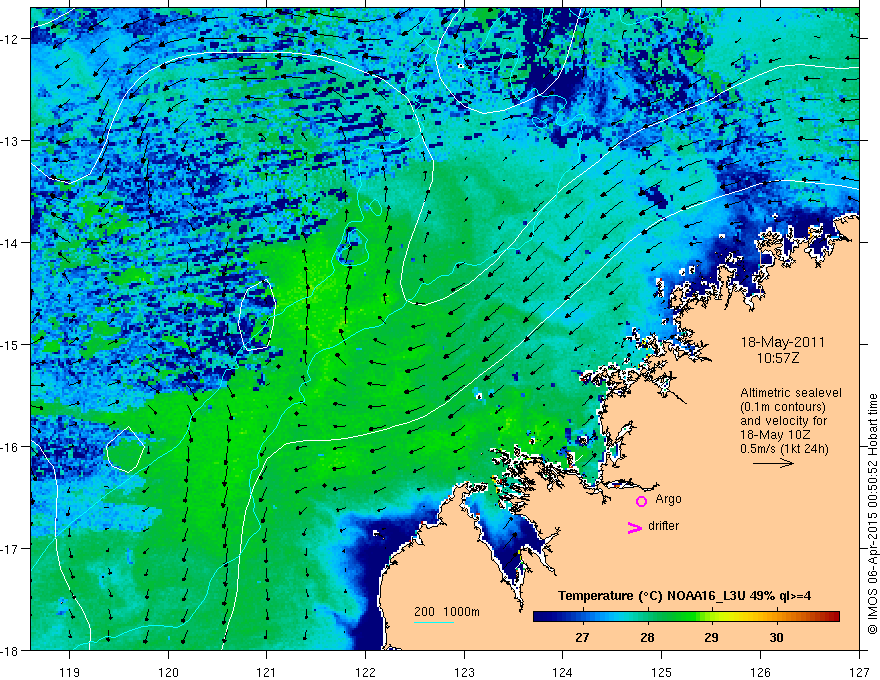Click the 'Altimetric sealevel' caption line

791,393
